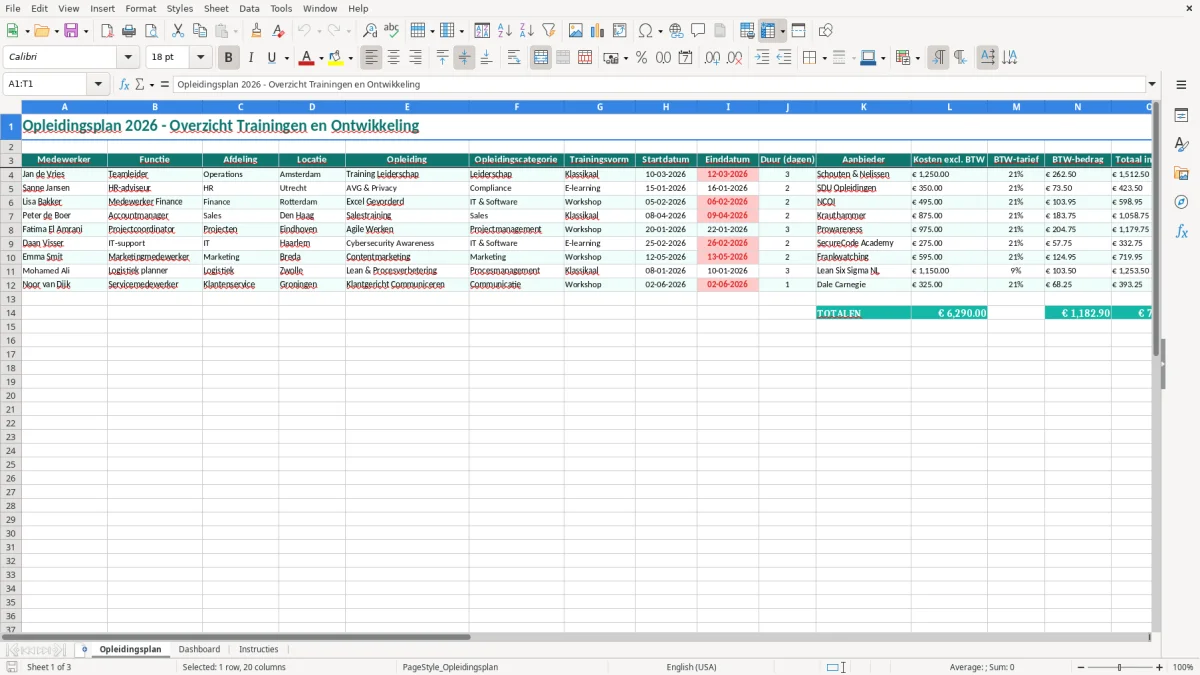Screen dimensions: 1200x675
Task: Toggle Wrap Text
Action: (514, 58)
